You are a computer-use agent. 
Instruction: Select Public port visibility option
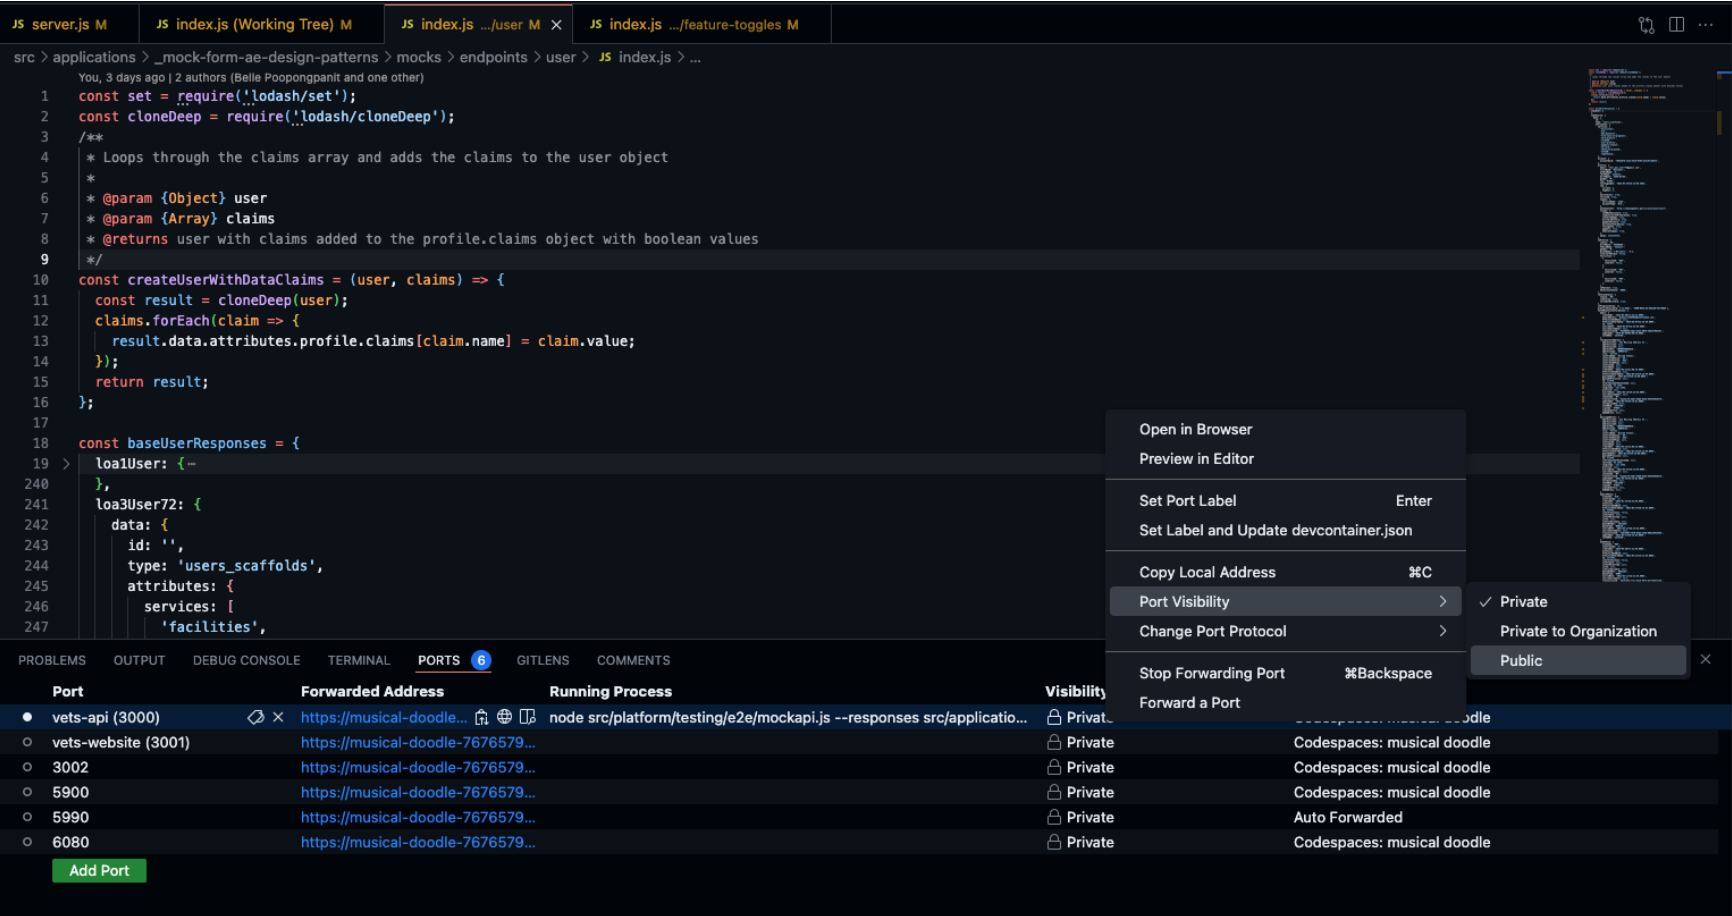point(1521,661)
